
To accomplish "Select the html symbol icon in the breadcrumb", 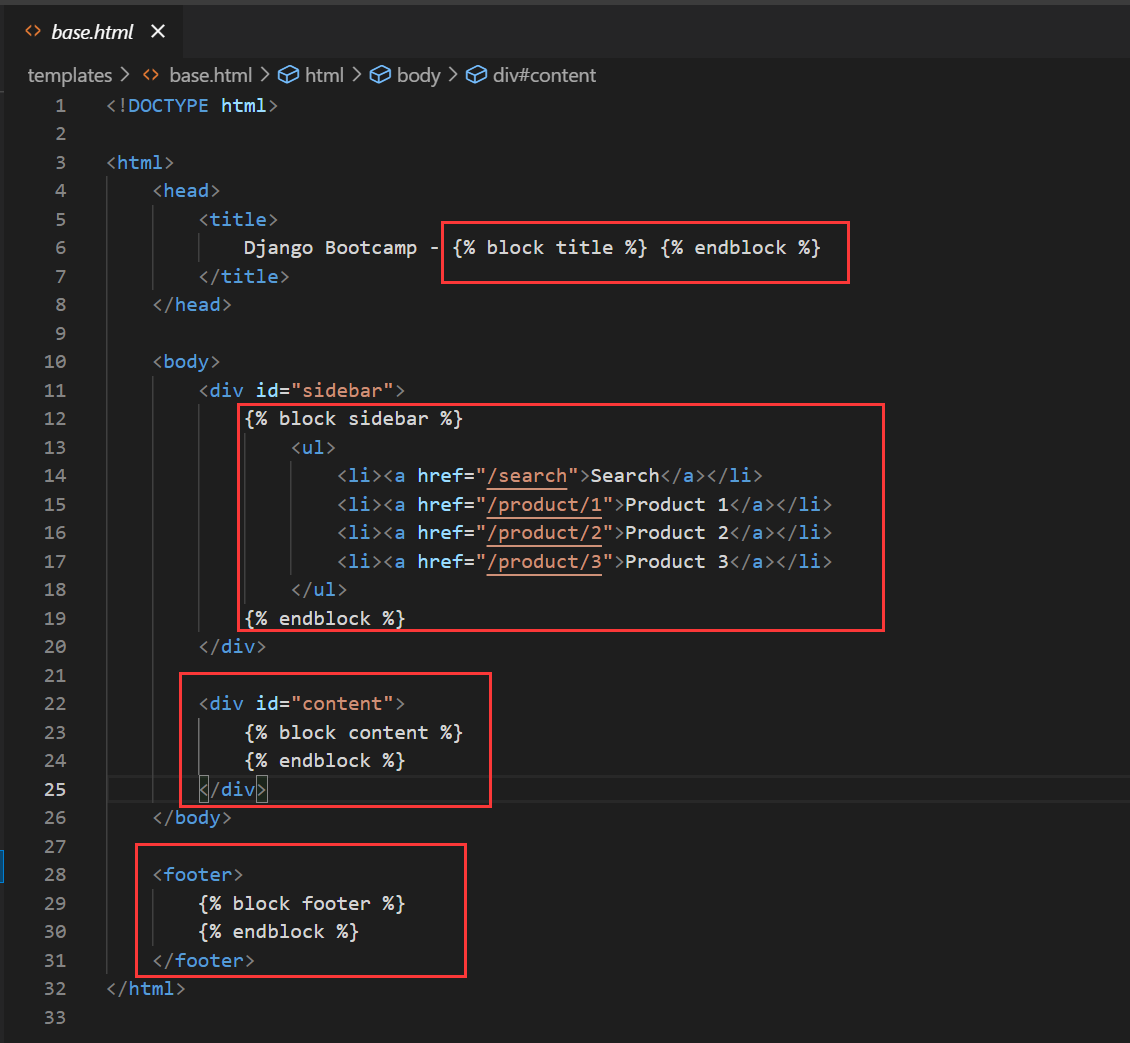I will point(288,74).
